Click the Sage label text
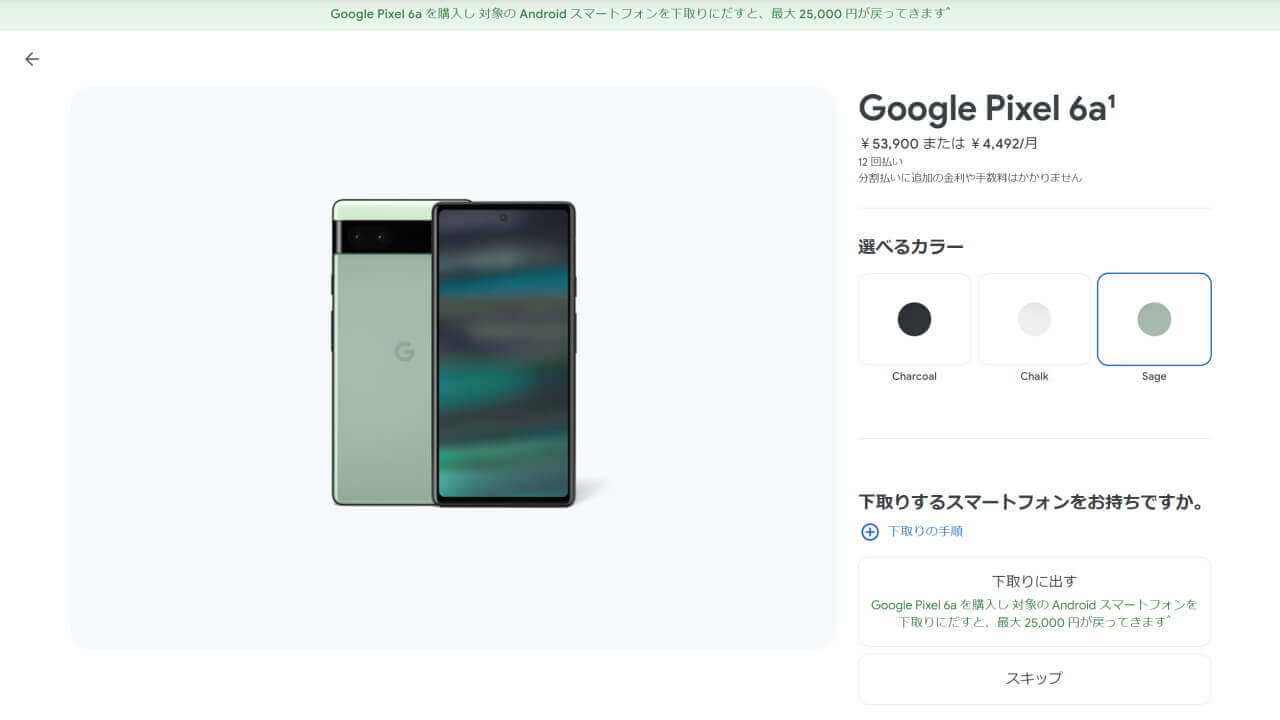Screen dimensions: 1280x720 click(1154, 377)
